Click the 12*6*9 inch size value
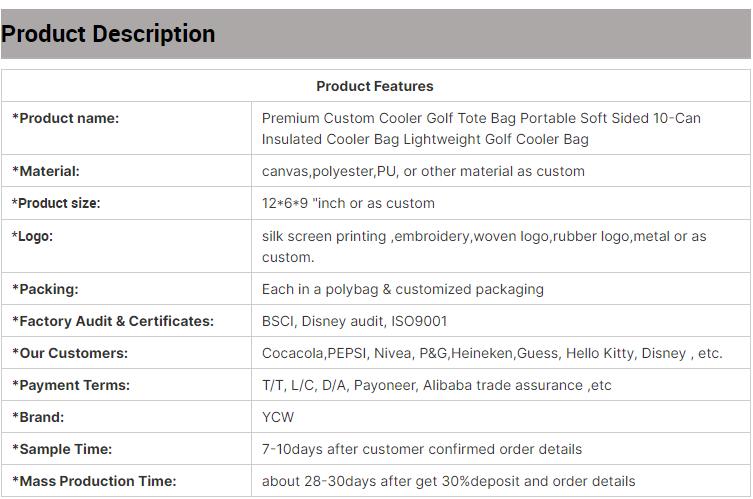Screen dimensions: 753x499 (x=348, y=203)
